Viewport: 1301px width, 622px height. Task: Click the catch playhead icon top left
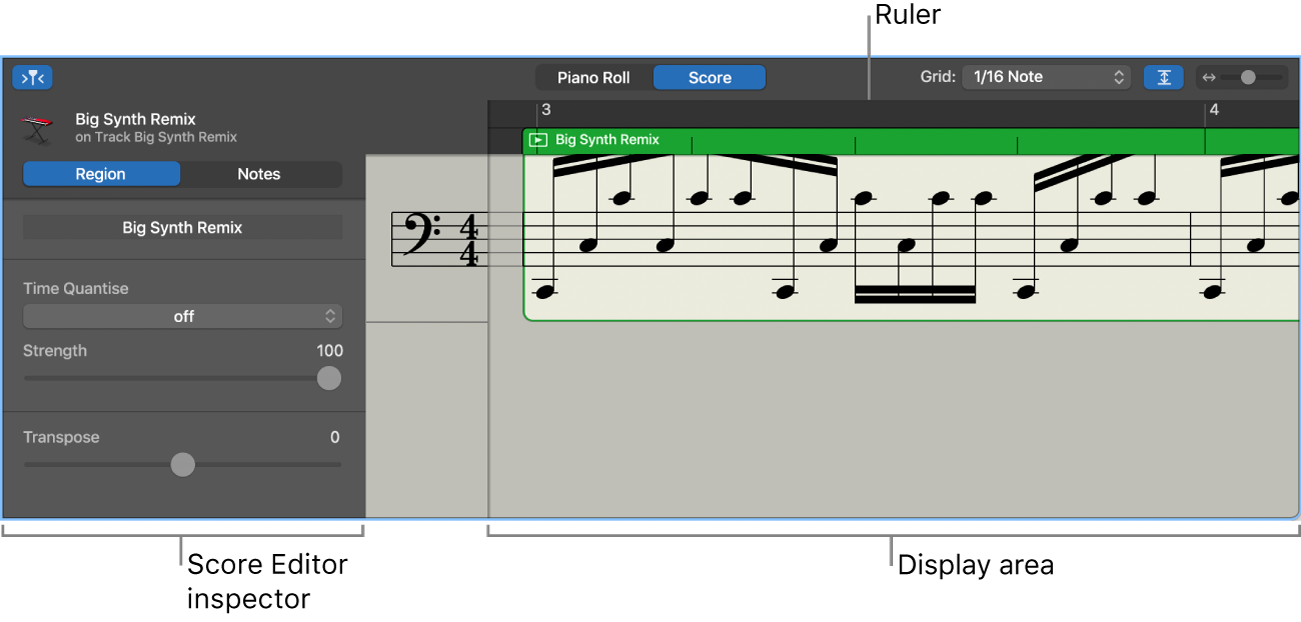pos(31,77)
